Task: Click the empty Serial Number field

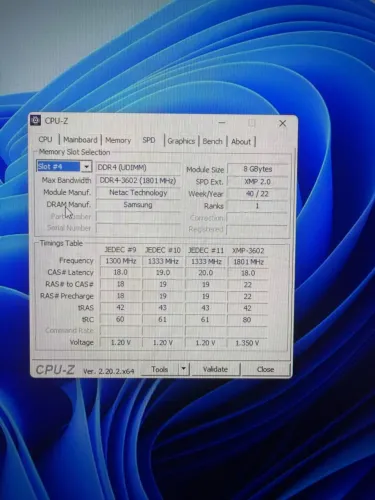Action: click(138, 228)
